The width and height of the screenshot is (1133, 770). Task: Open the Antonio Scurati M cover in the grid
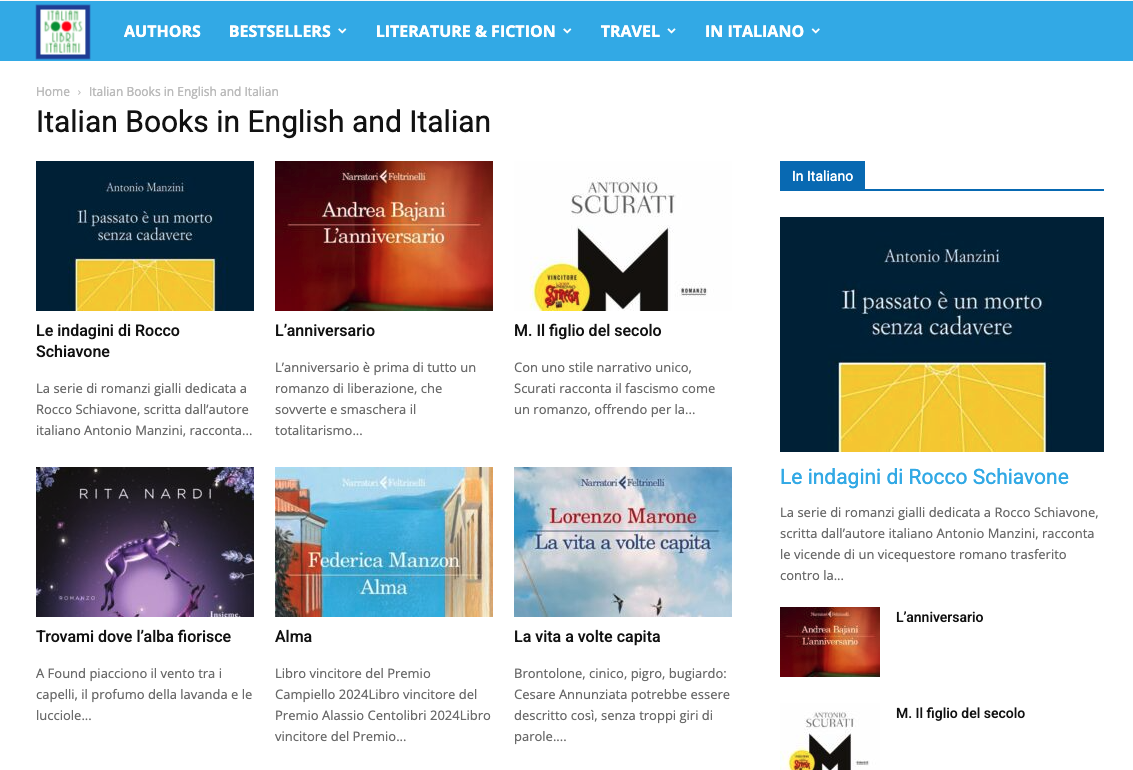point(623,236)
